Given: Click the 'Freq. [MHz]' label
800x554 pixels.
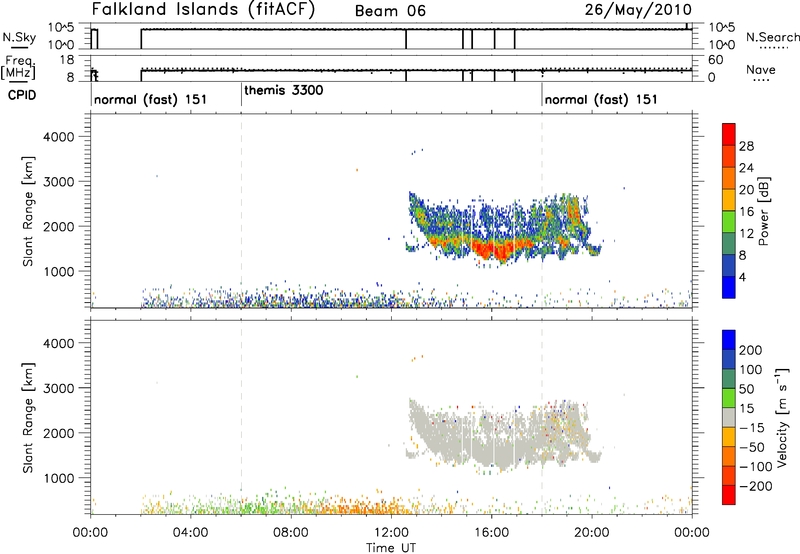Looking at the screenshot, I should [20, 67].
